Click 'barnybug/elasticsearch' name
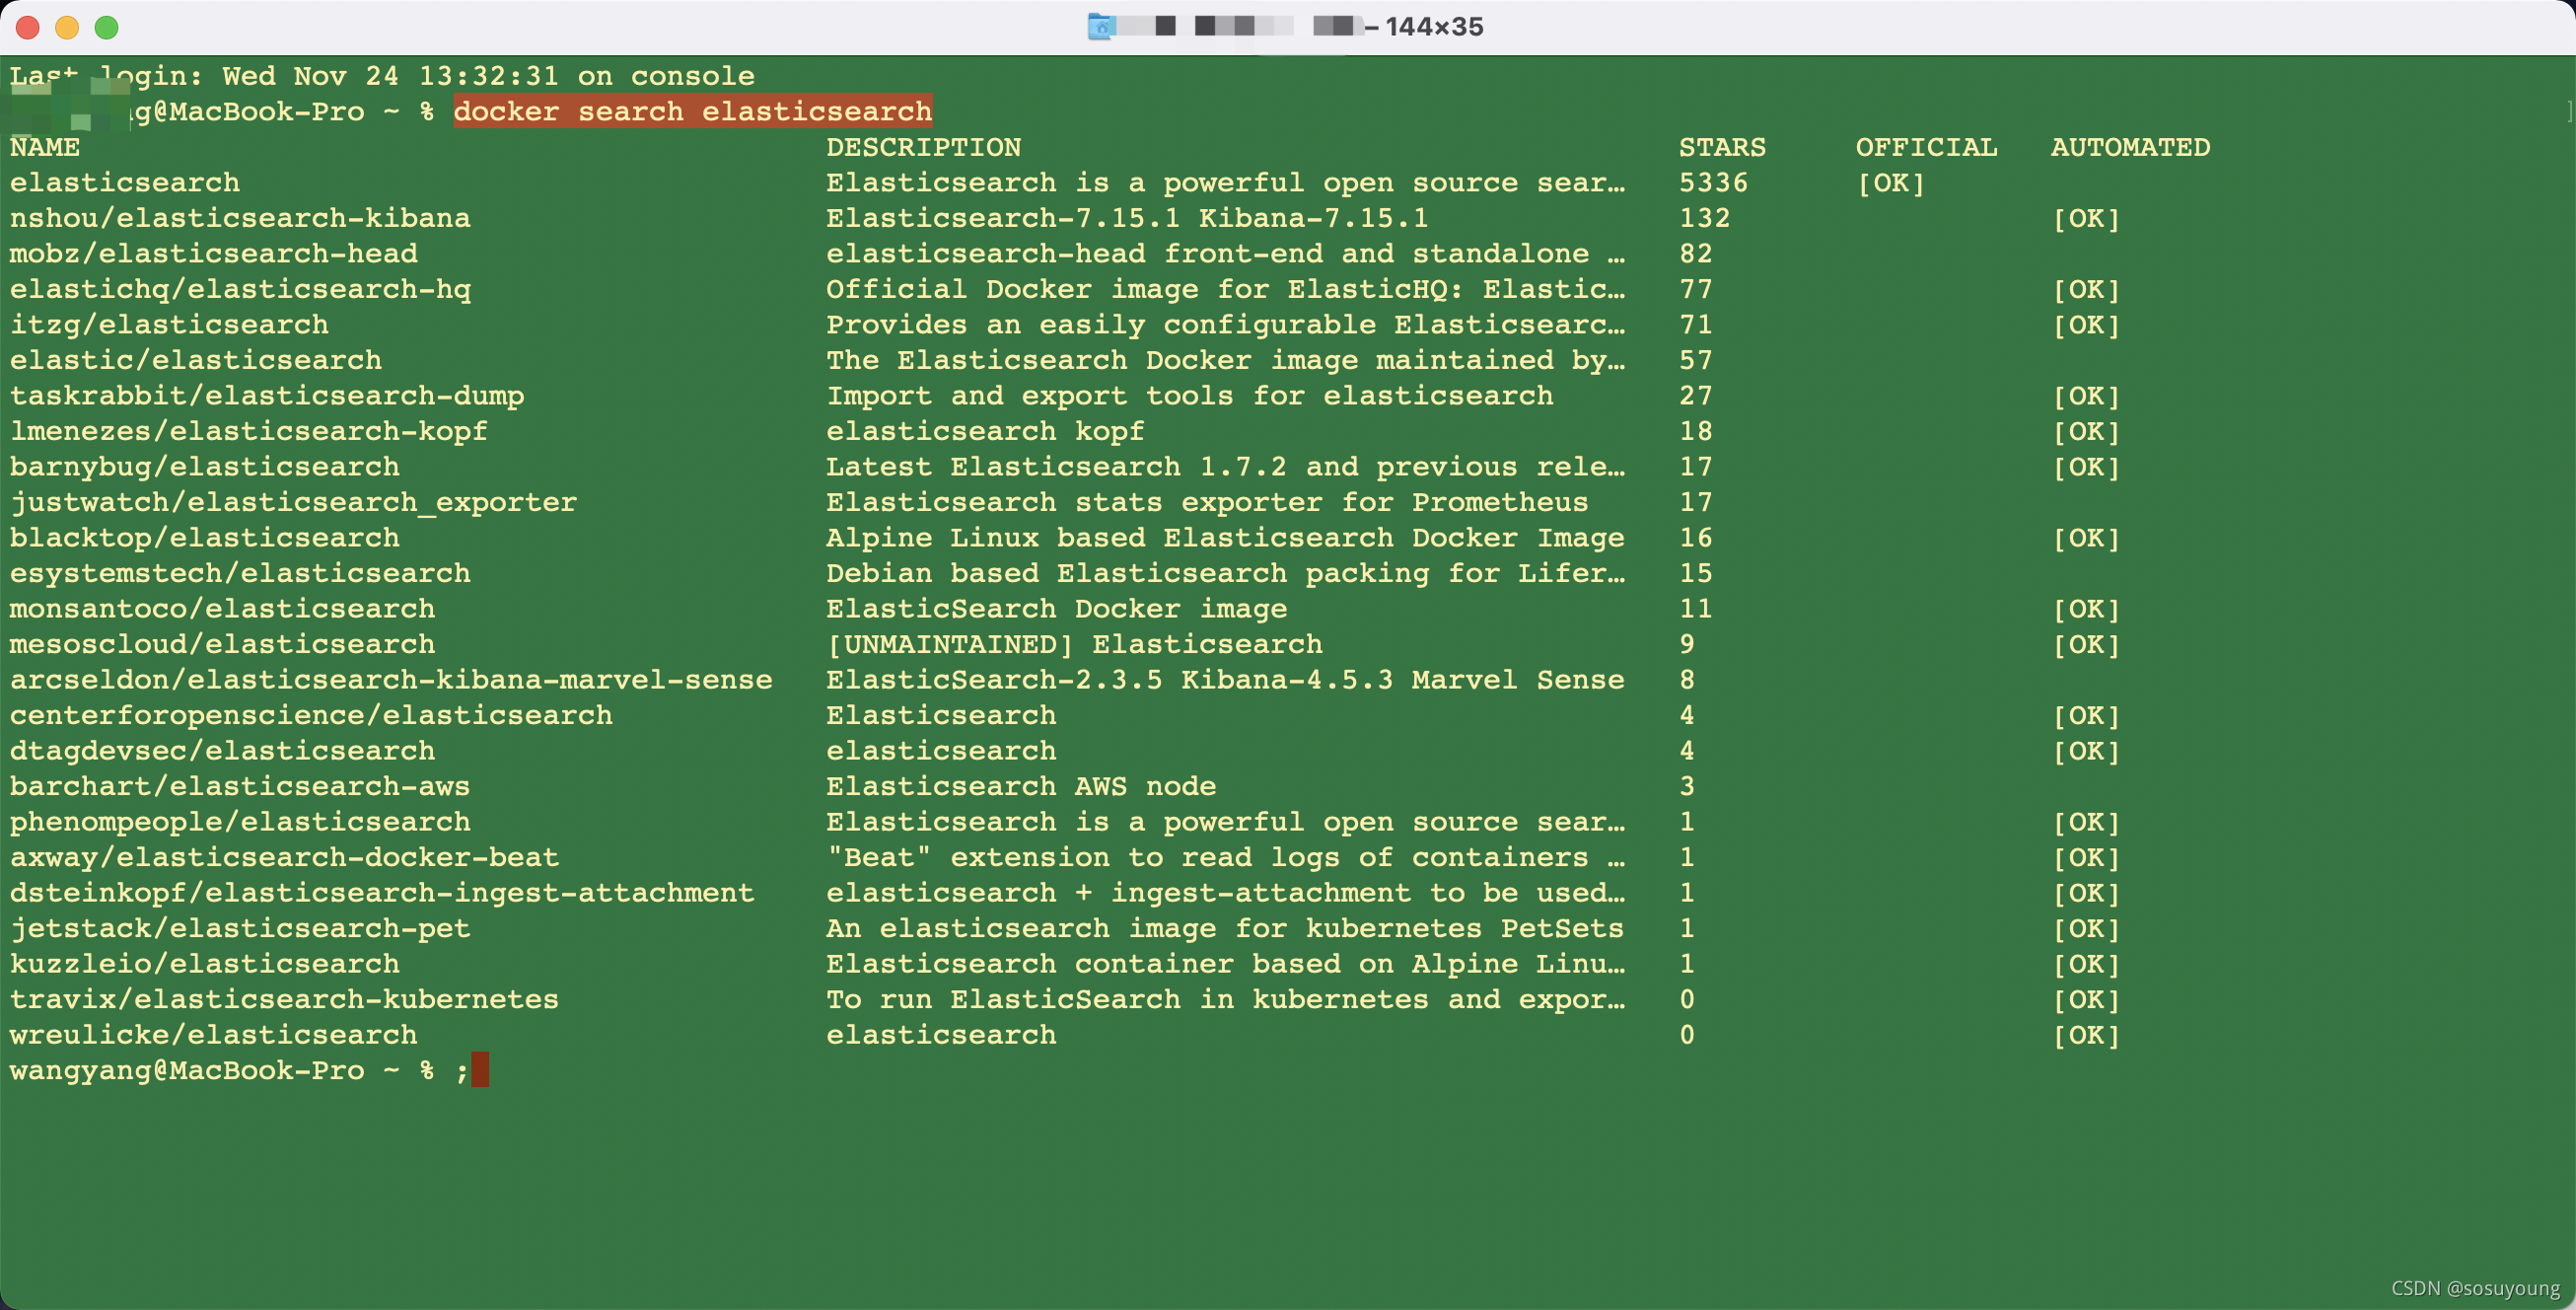Viewport: 2576px width, 1310px height. point(205,467)
